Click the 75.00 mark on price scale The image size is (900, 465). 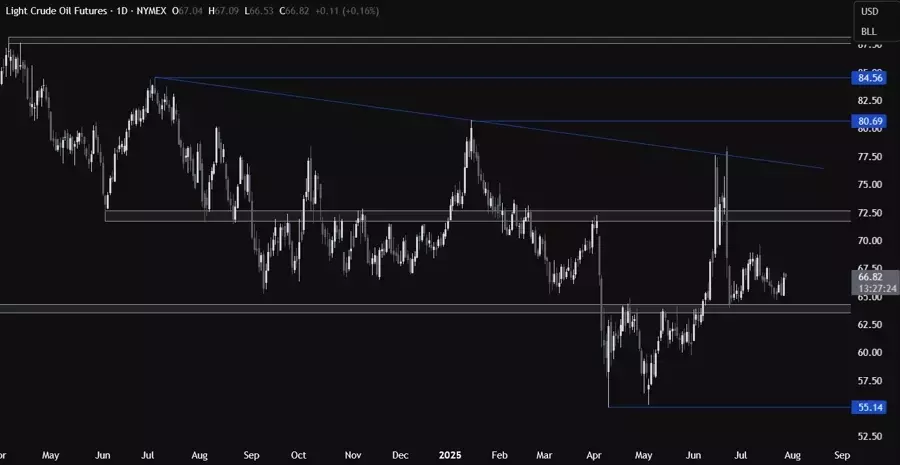click(x=869, y=185)
